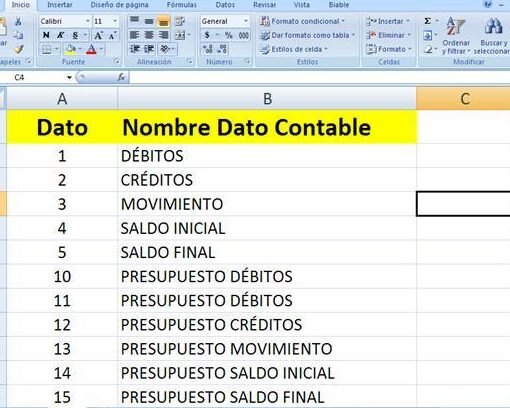This screenshot has width=510, height=408.
Task: Click the increase font size icon
Action: click(x=98, y=35)
